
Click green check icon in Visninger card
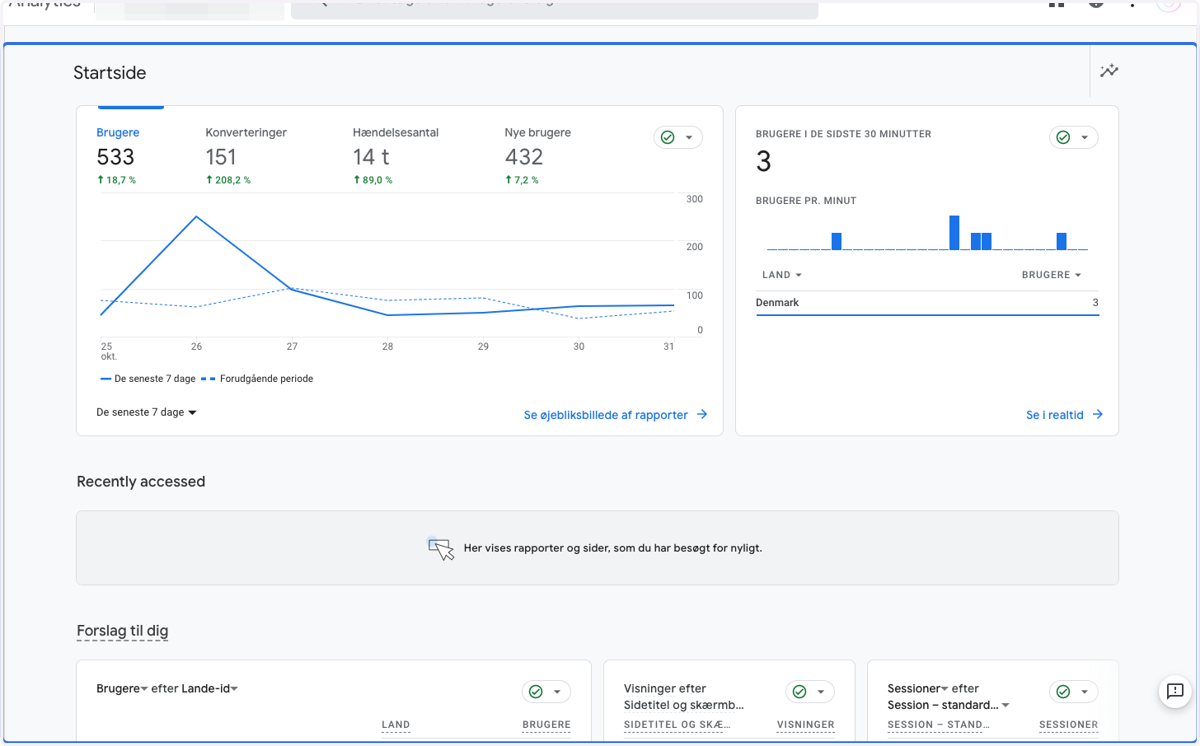click(x=799, y=691)
